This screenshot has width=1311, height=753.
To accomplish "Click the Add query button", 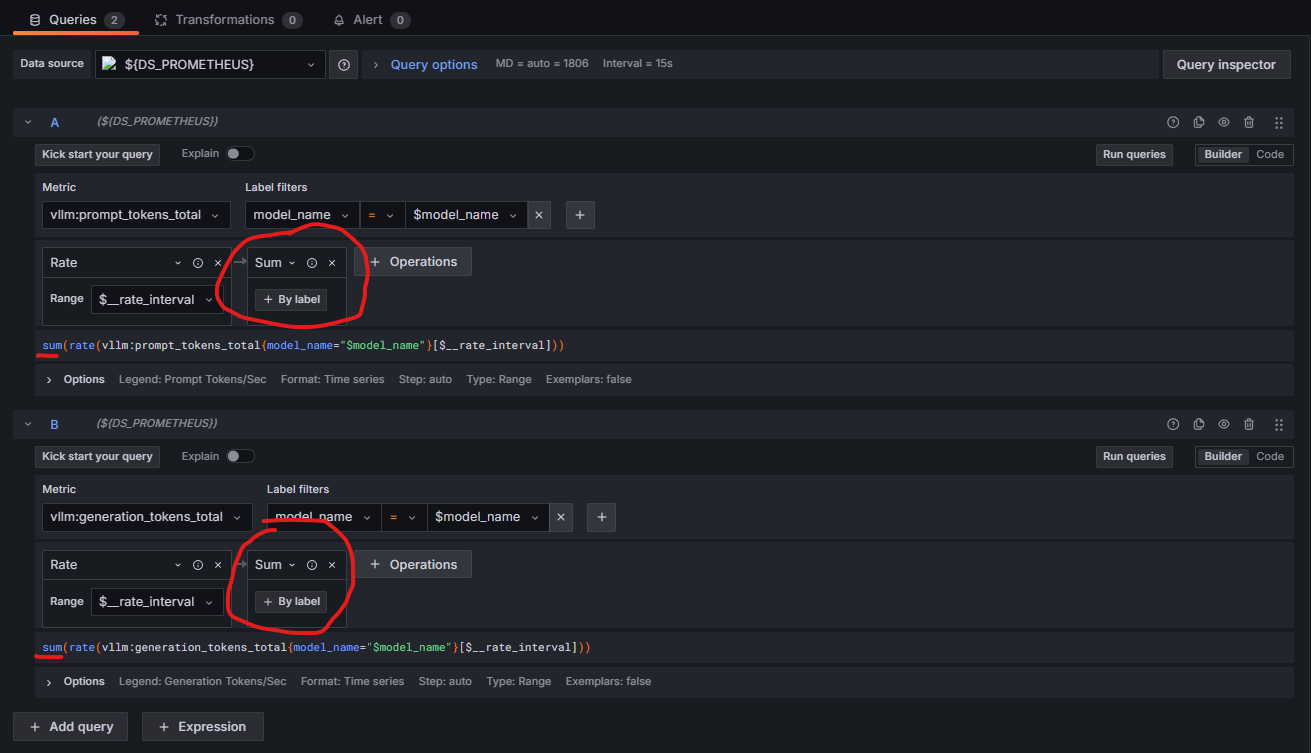I will (x=72, y=727).
